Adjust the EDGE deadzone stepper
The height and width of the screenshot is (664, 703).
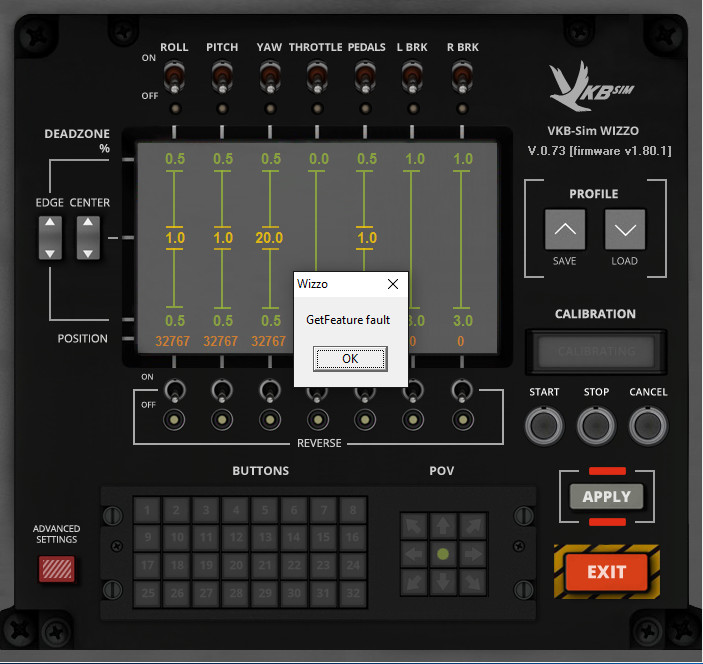[x=49, y=238]
